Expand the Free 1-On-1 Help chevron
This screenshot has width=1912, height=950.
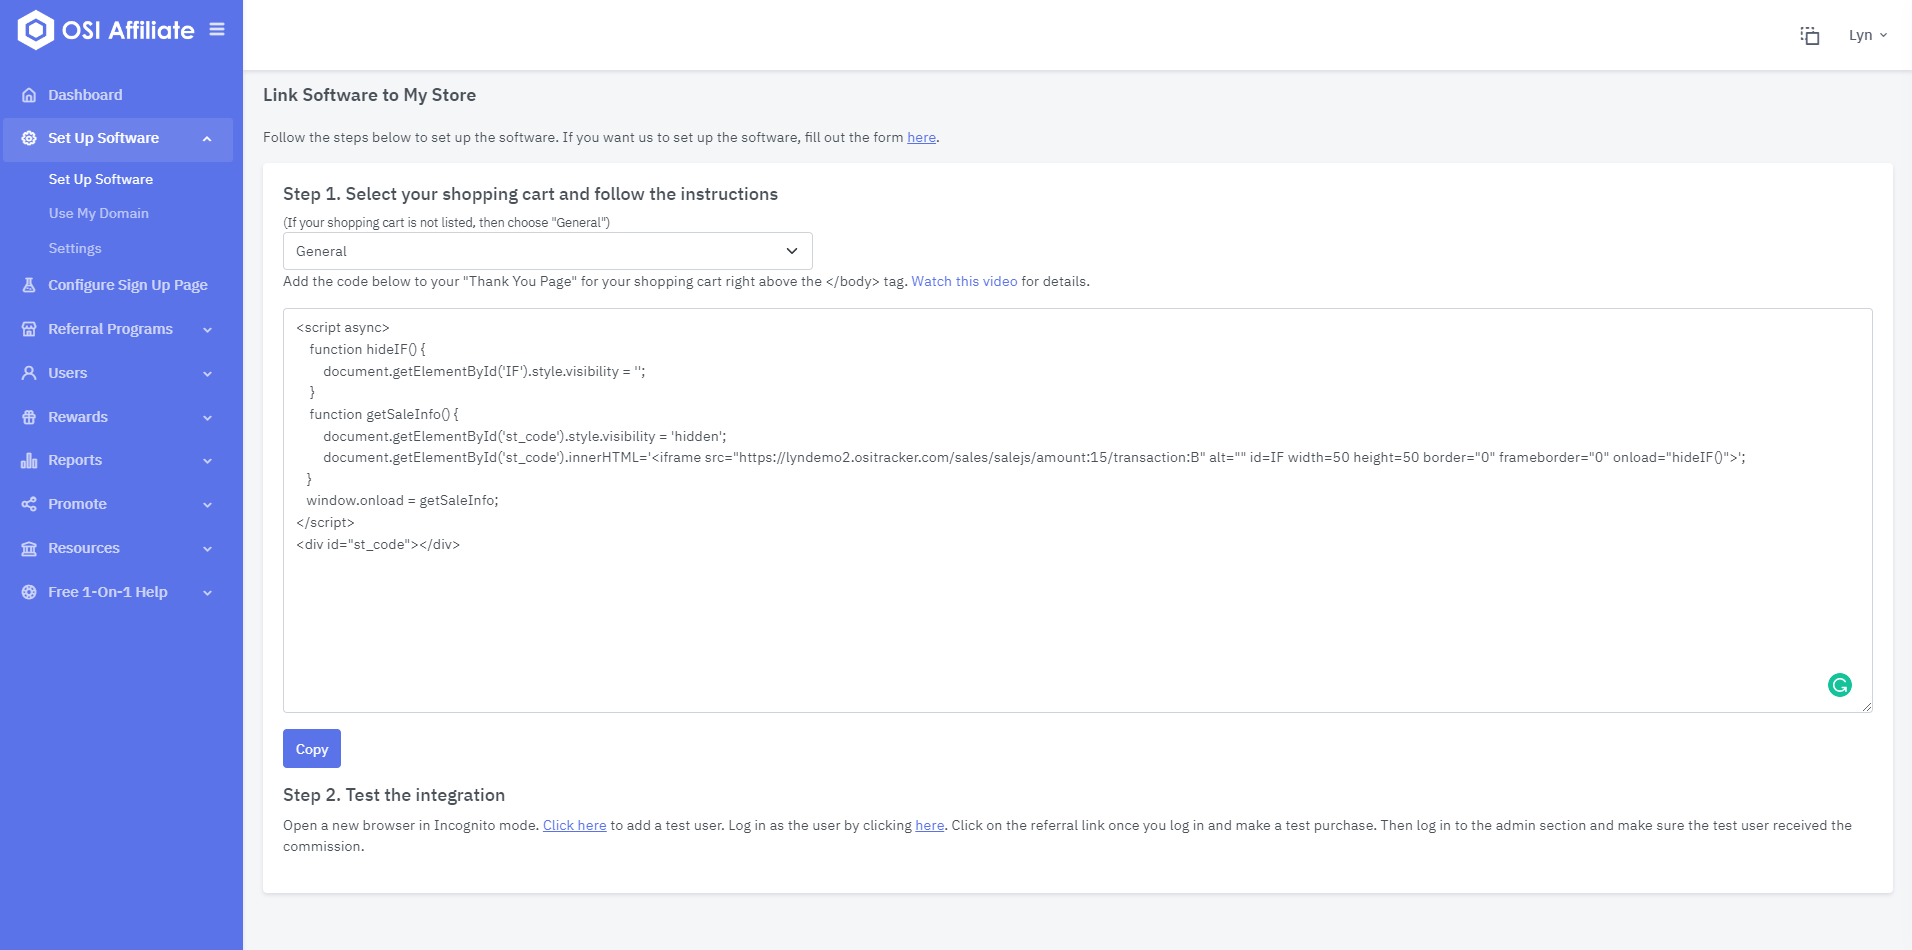[x=207, y=593]
